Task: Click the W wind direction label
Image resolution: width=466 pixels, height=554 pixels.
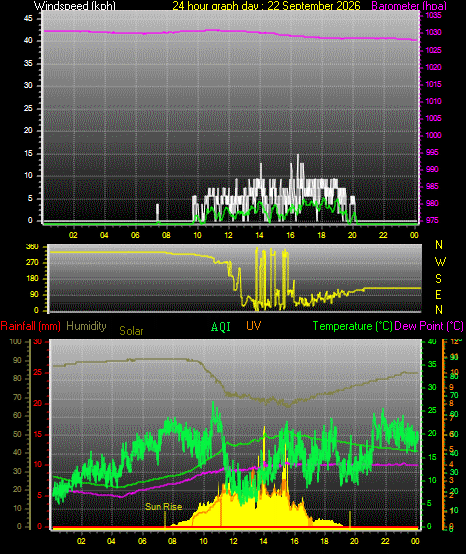Action: (x=440, y=262)
